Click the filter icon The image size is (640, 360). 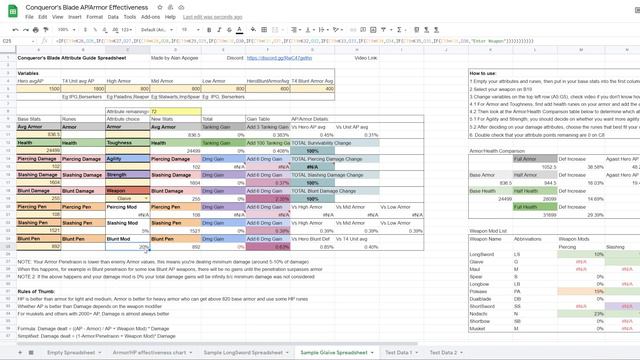click(383, 30)
